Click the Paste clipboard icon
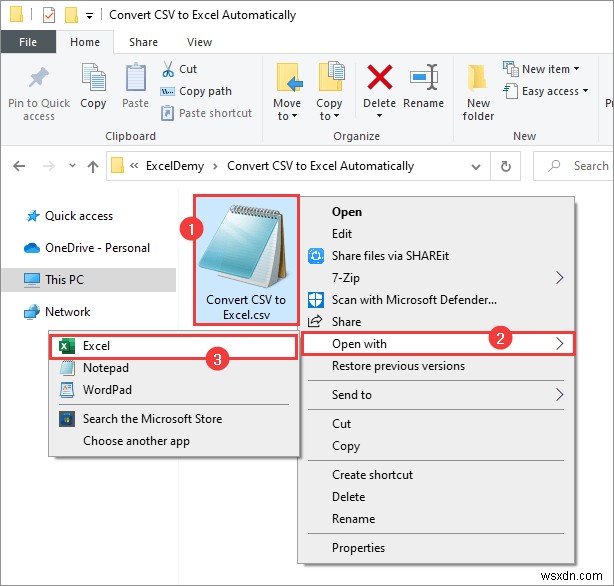Screen dimensions: 614x586 point(135,77)
